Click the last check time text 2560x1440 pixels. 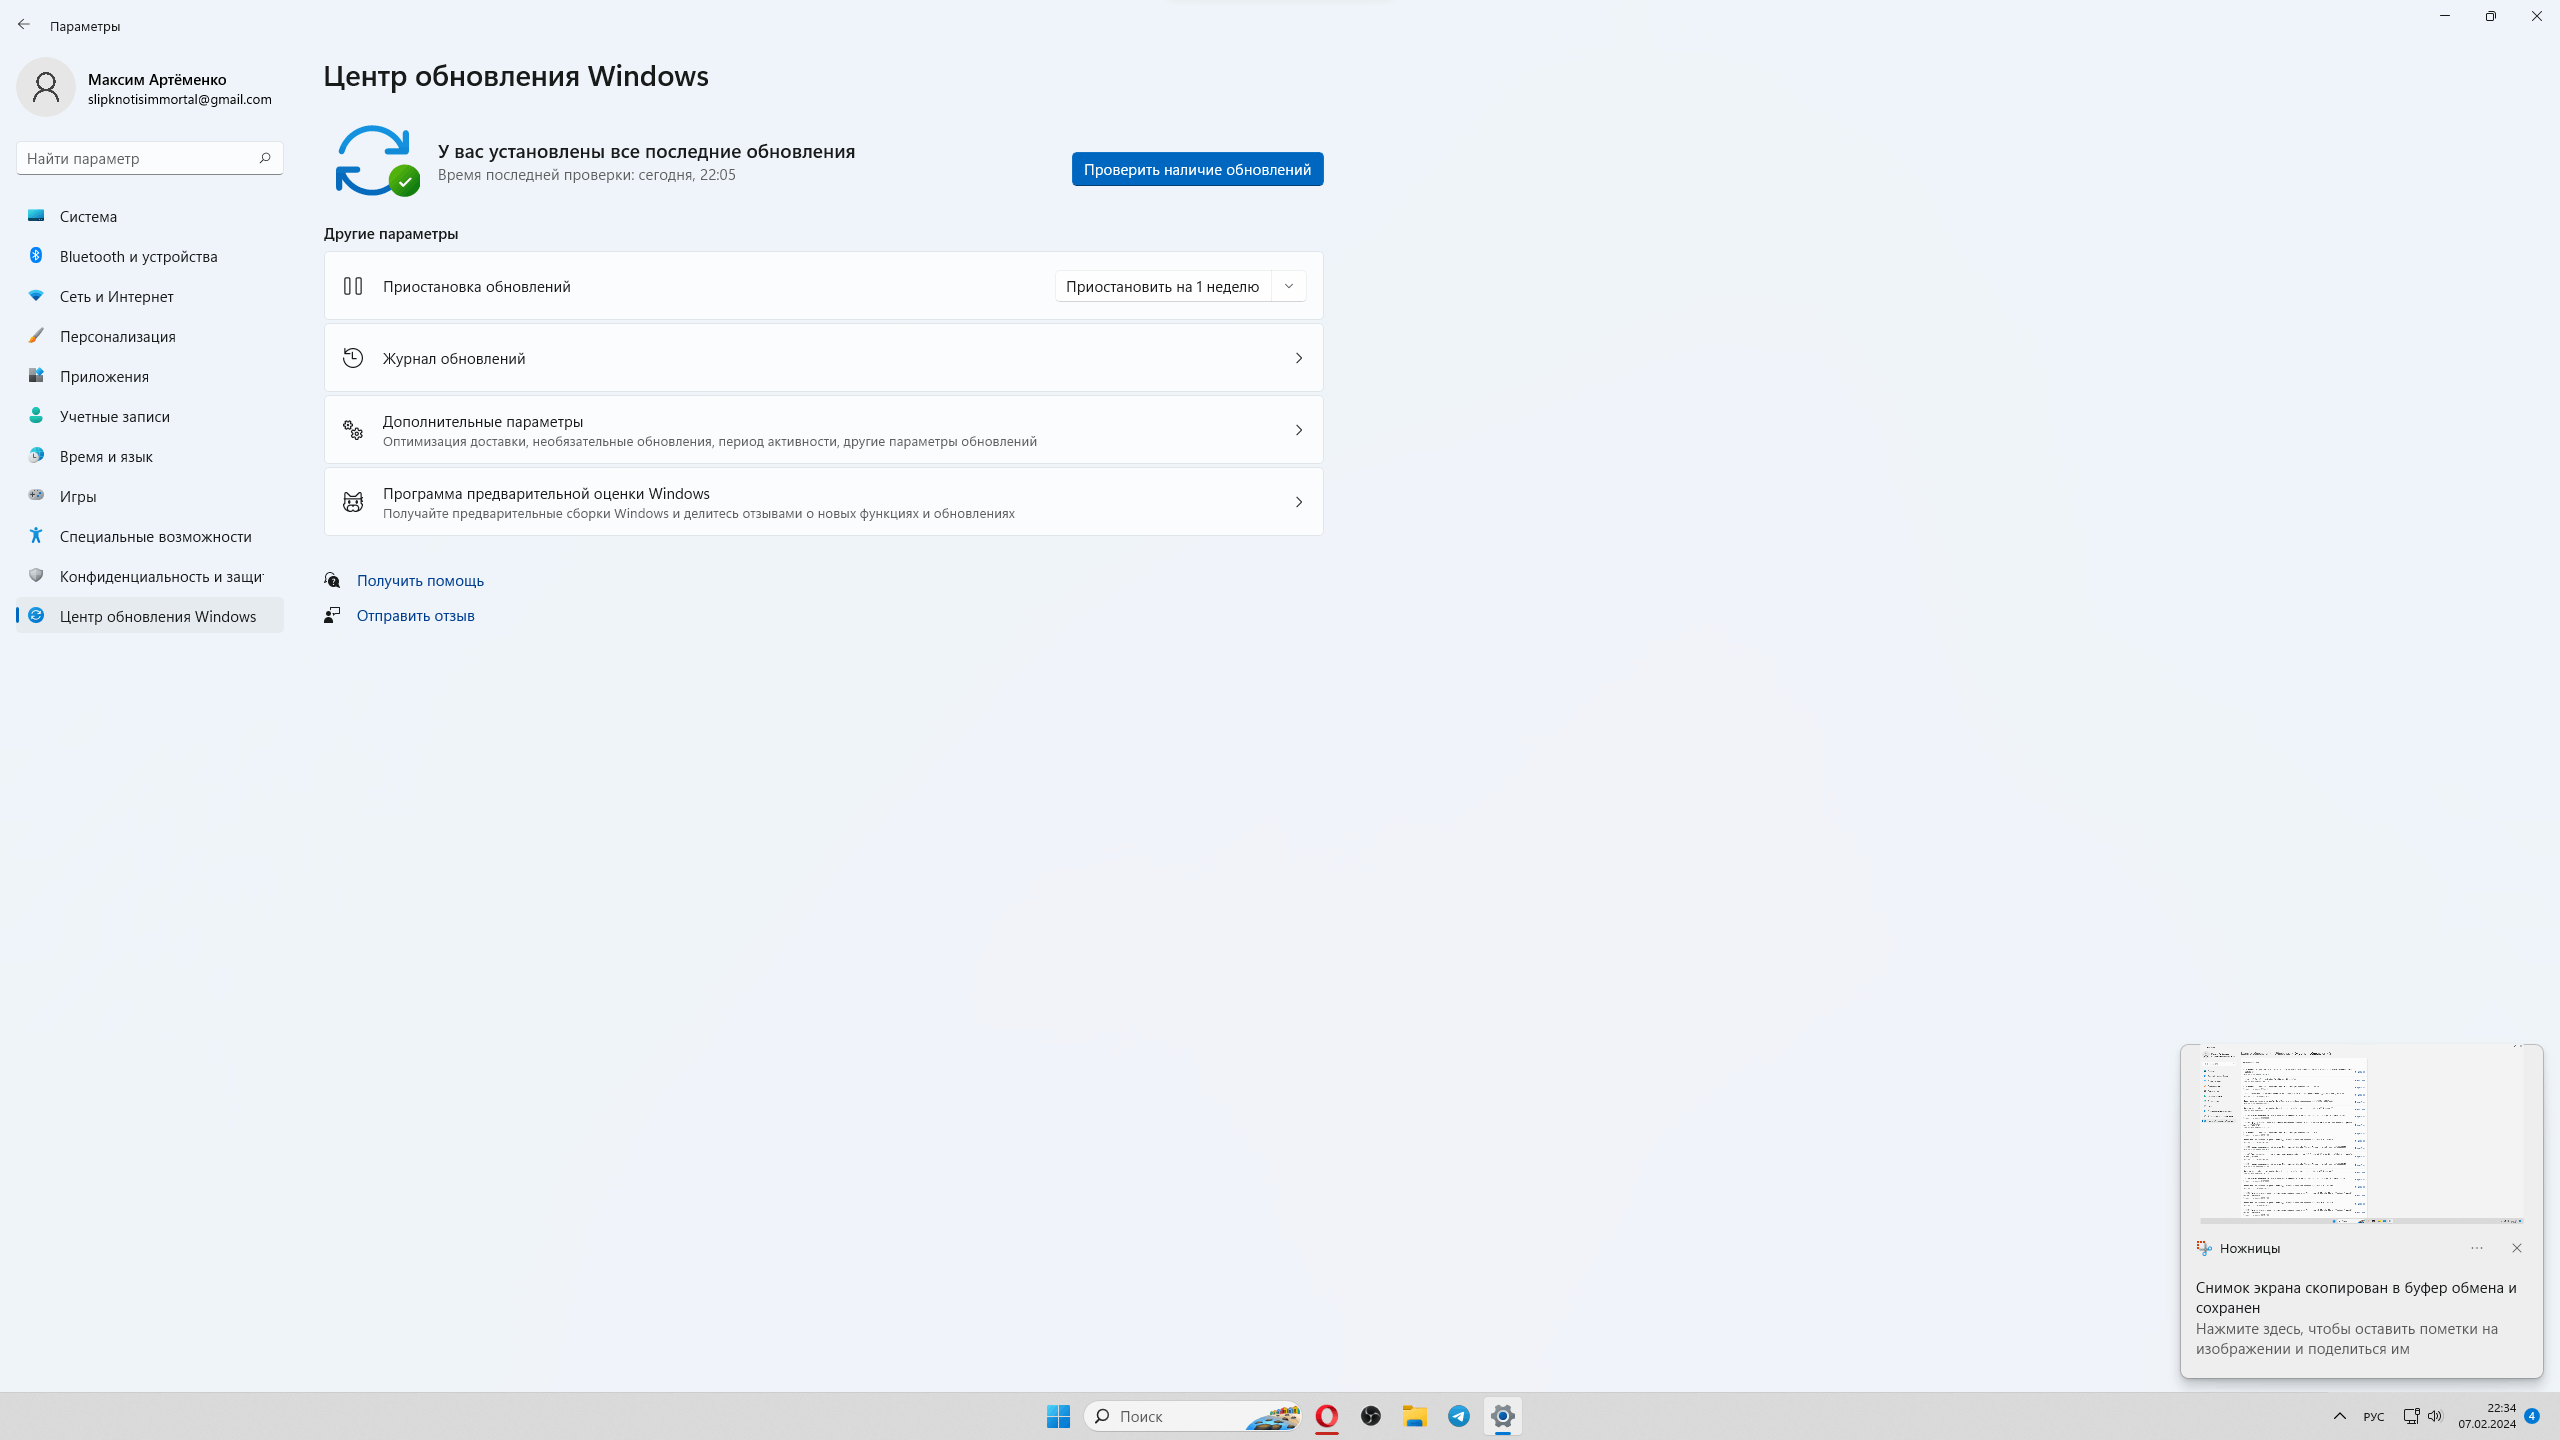[587, 175]
